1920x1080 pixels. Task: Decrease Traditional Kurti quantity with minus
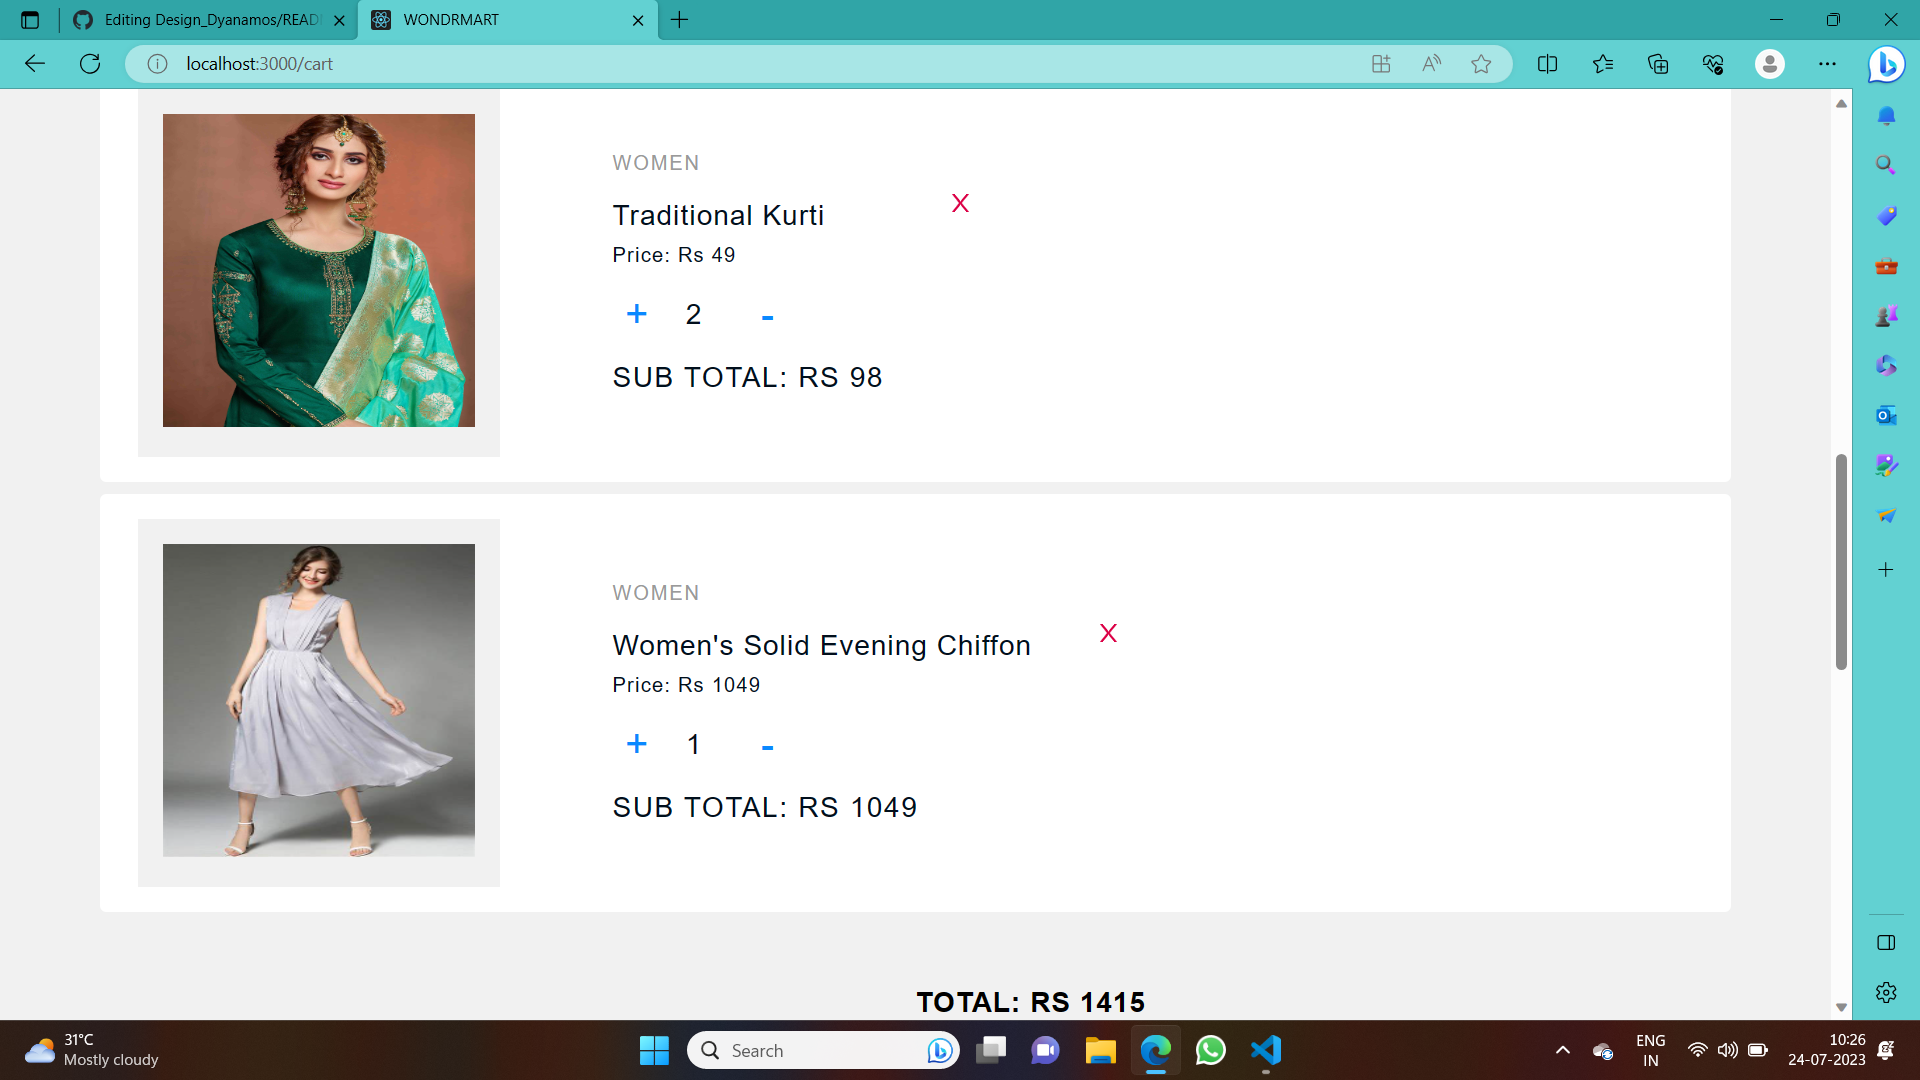tap(767, 318)
